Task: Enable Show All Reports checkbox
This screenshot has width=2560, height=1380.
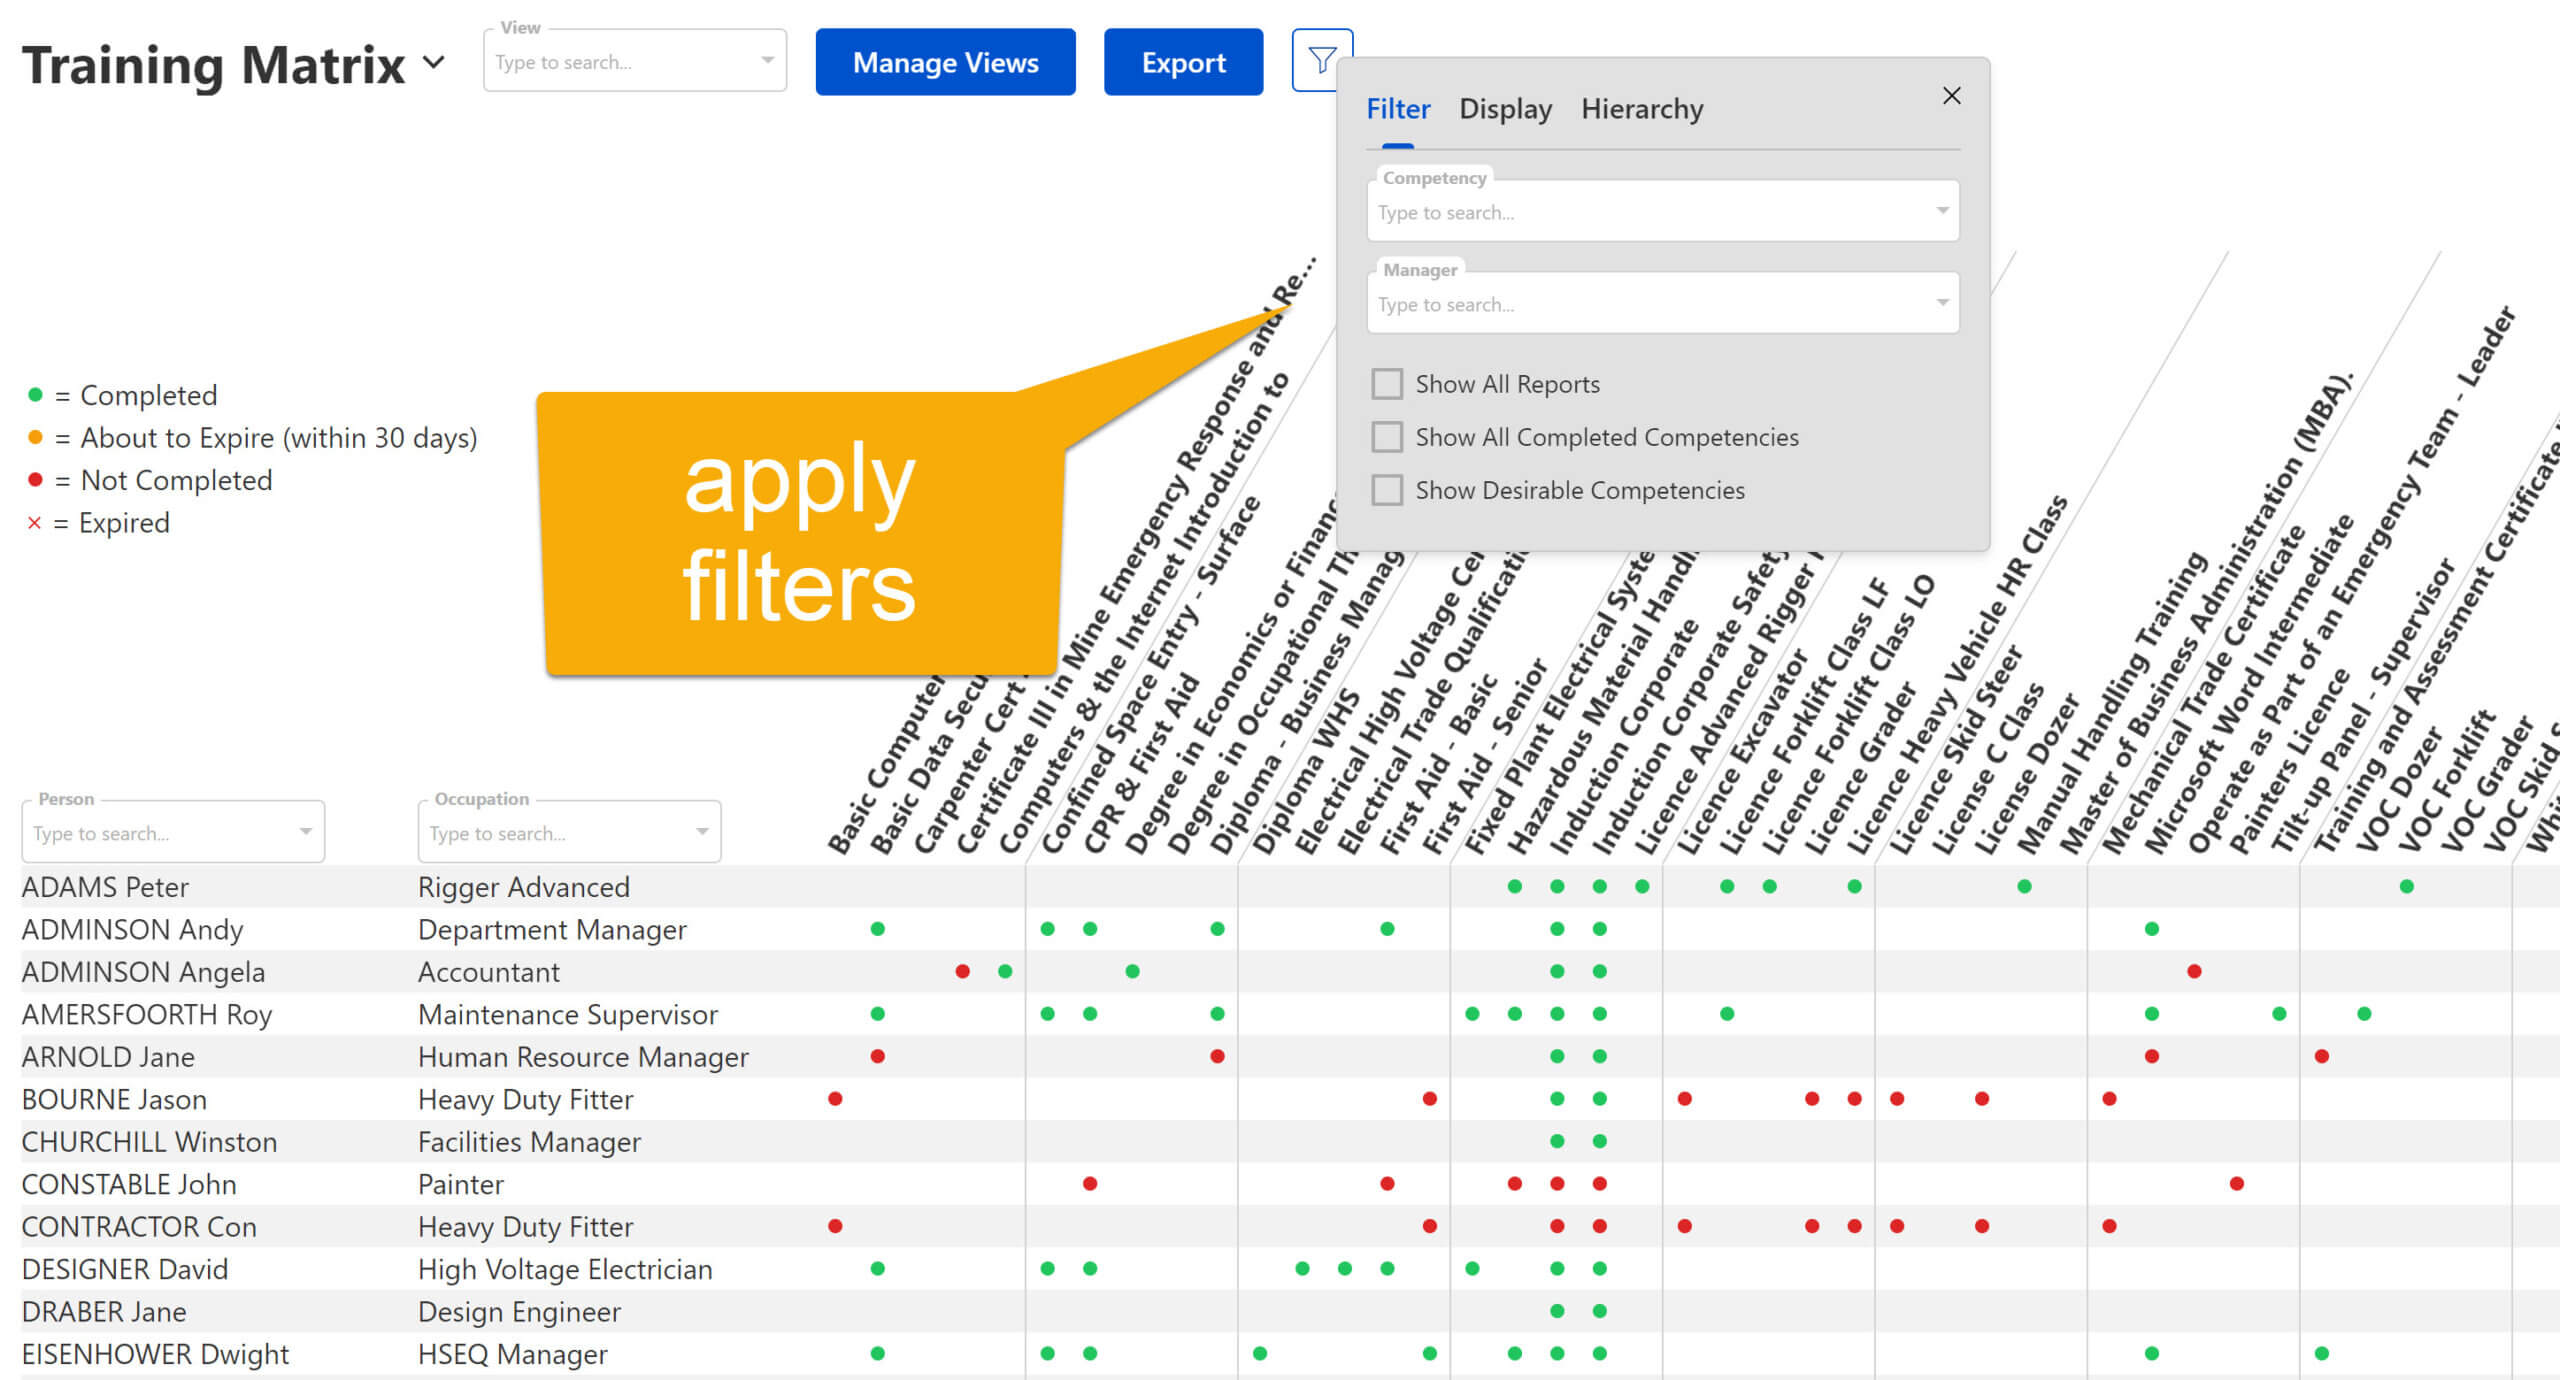Action: point(1387,384)
